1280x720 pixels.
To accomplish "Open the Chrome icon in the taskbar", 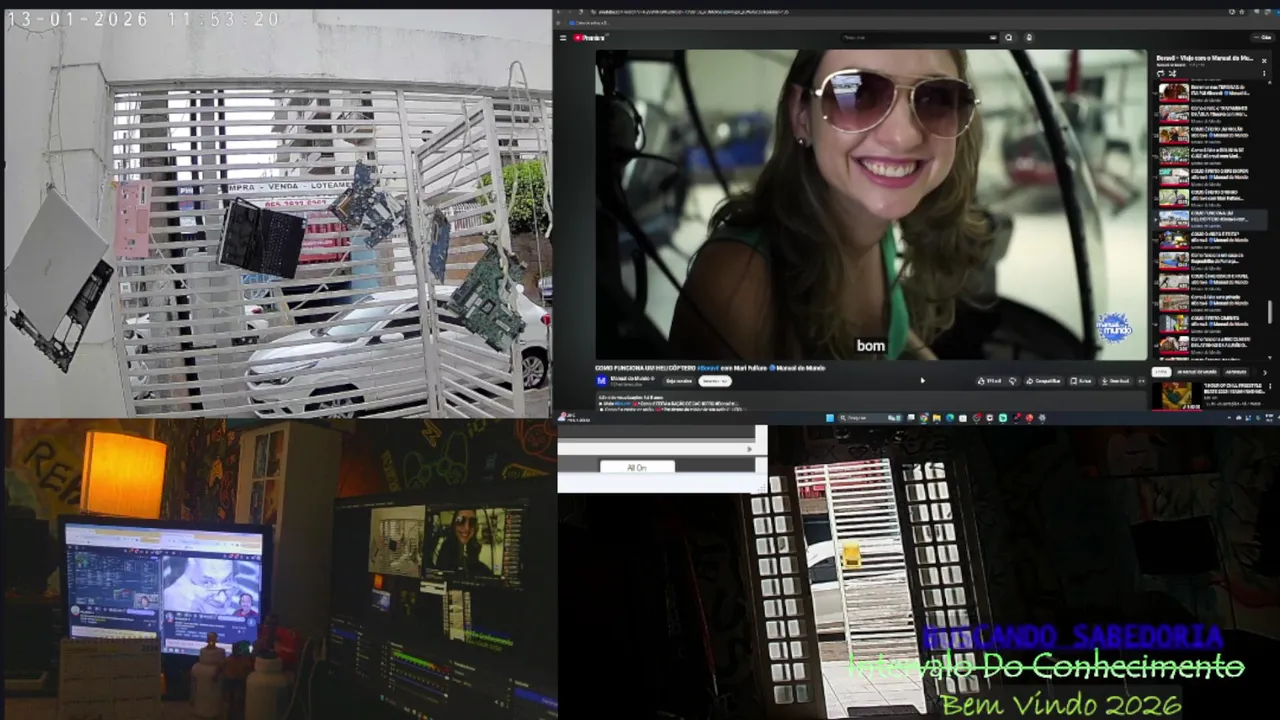I will point(924,418).
